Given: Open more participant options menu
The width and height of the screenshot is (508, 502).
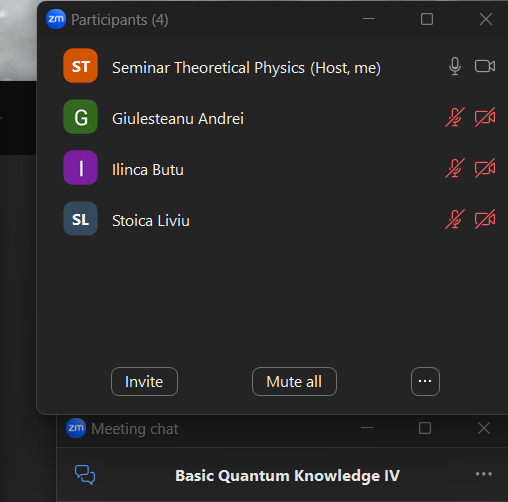Looking at the screenshot, I should [425, 382].
